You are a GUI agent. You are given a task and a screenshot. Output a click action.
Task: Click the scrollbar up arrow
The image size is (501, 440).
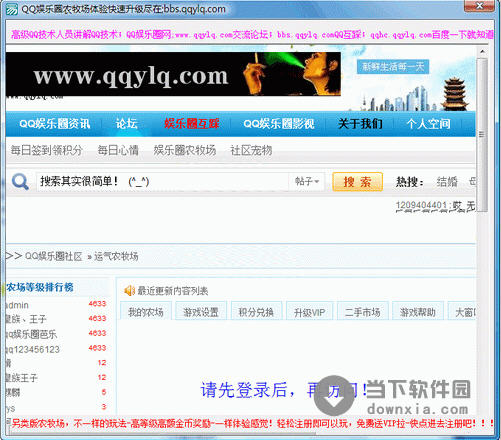482,52
